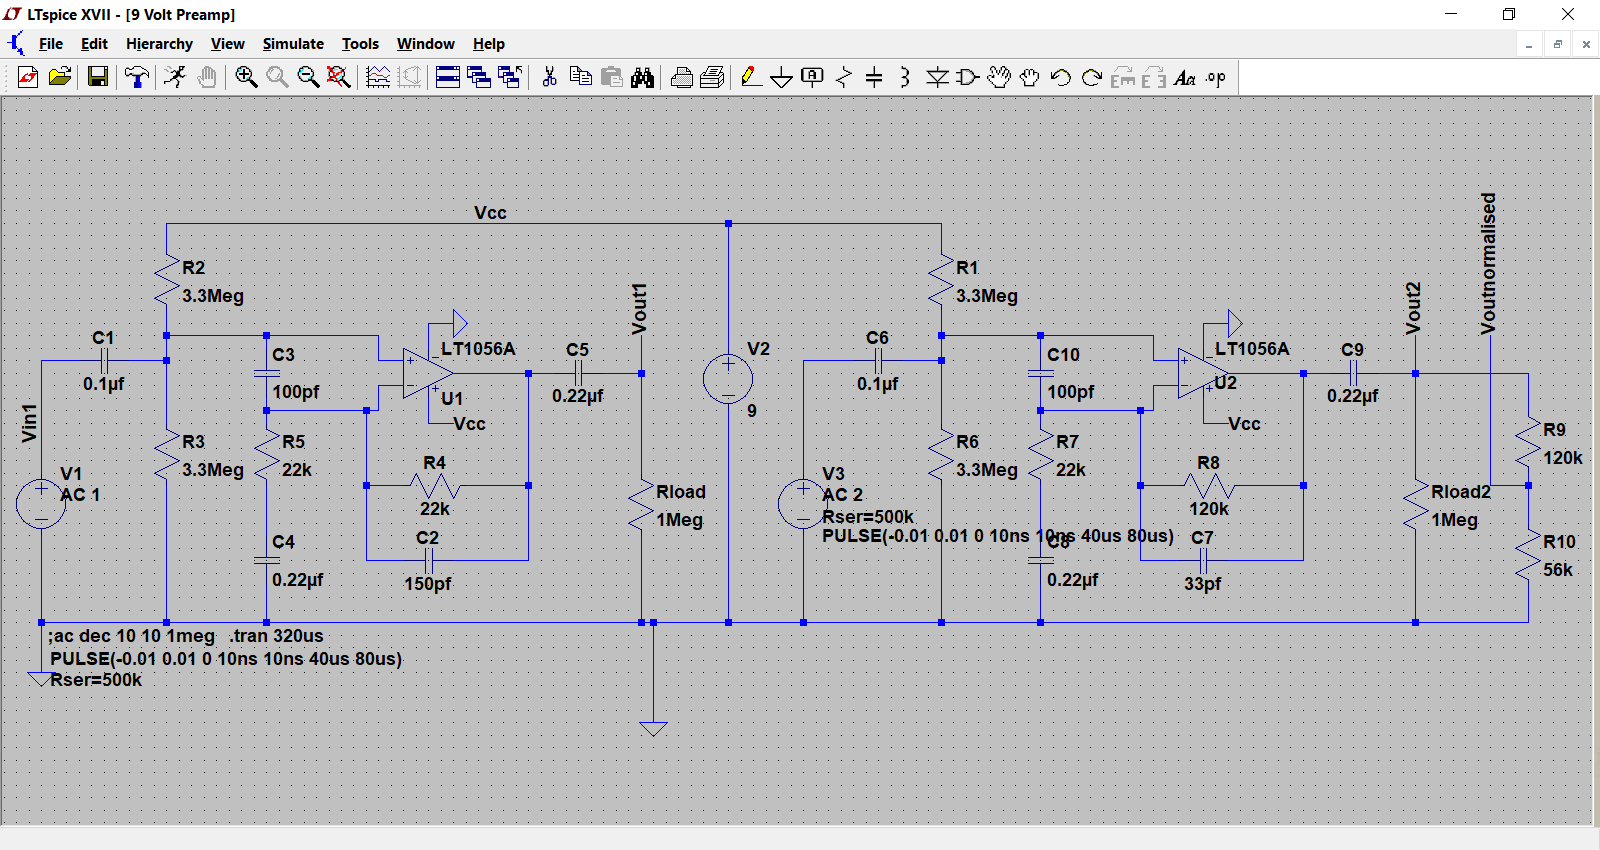This screenshot has height=850, width=1600.
Task: Save the schematic with the floppy icon
Action: 98,77
